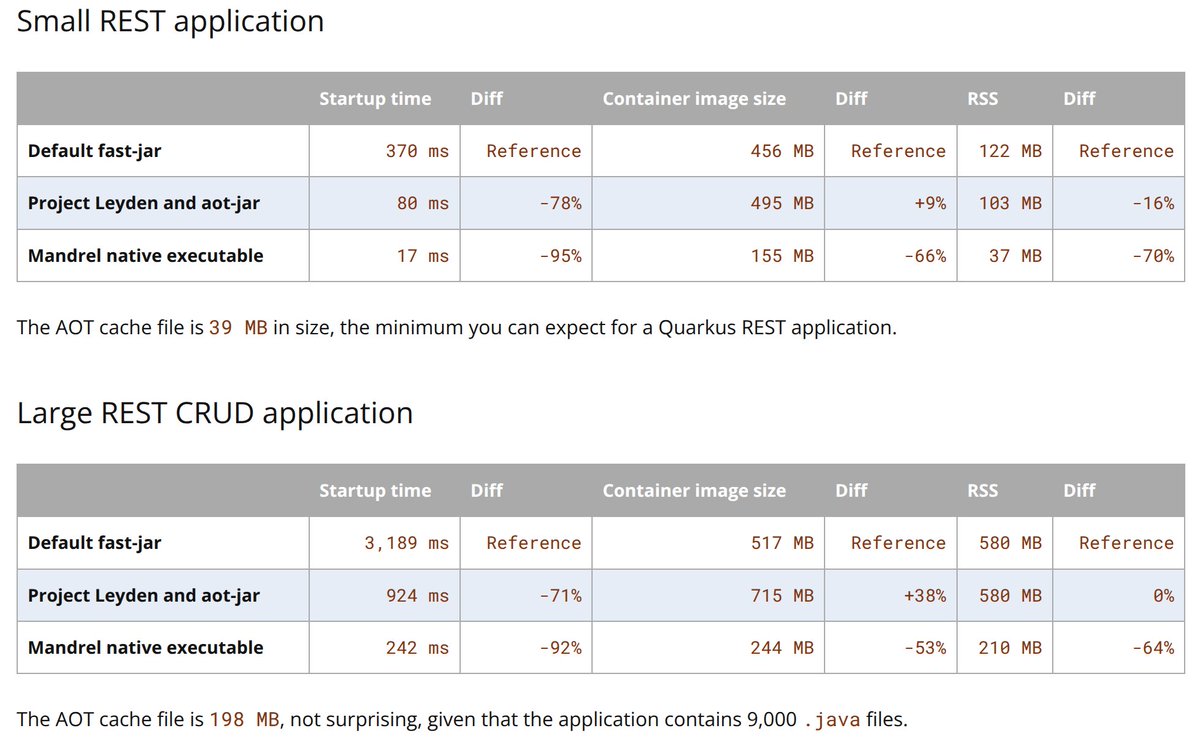
Task: Click "Default fast-jar" row label in Large CRUD table
Action: [x=94, y=543]
